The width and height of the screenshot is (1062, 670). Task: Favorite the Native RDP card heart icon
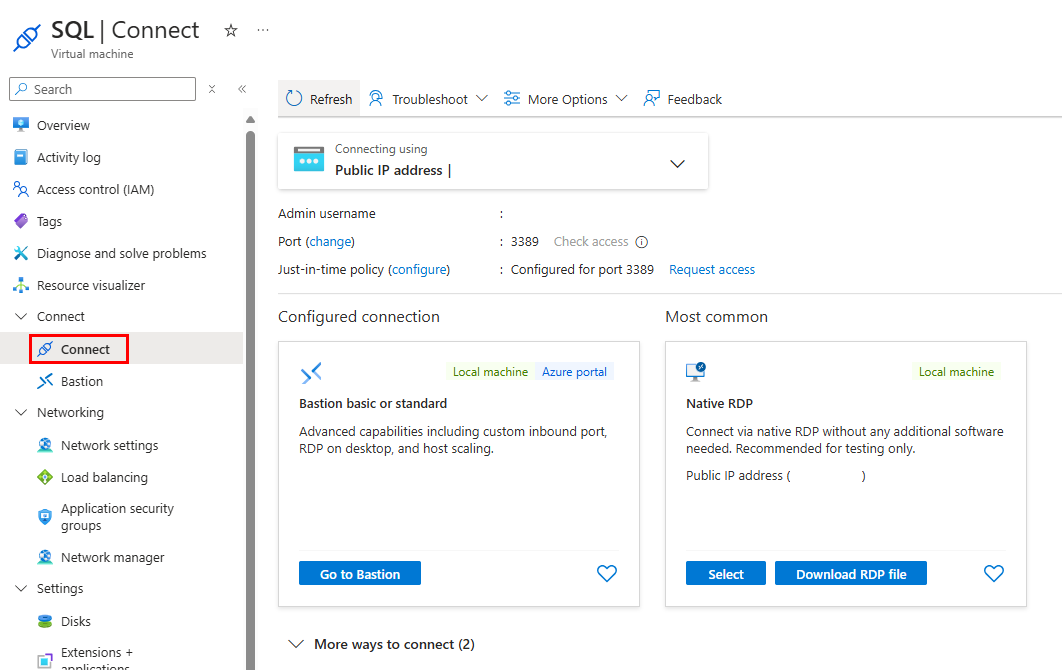993,573
